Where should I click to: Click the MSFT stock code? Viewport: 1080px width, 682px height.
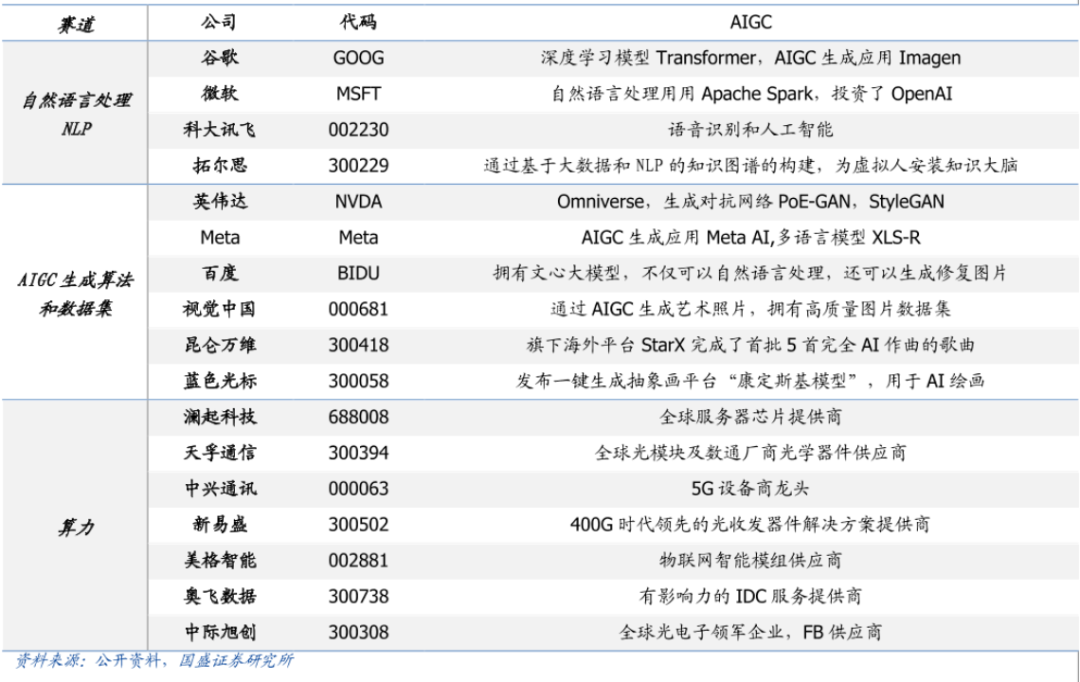[358, 94]
